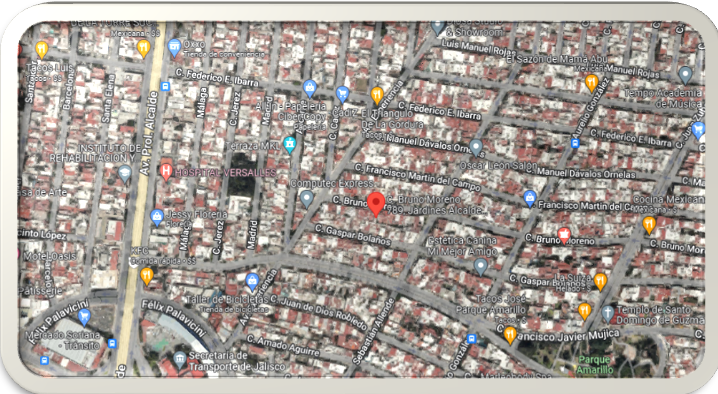Click the KFC restaurant marker icon
The image size is (718, 394).
(x=147, y=276)
